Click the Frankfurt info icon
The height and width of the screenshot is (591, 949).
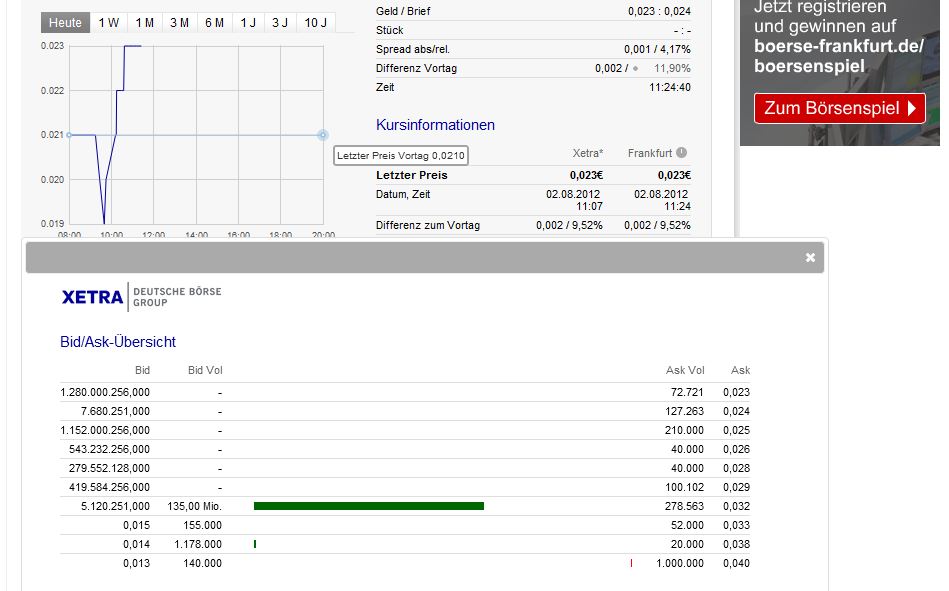[681, 153]
